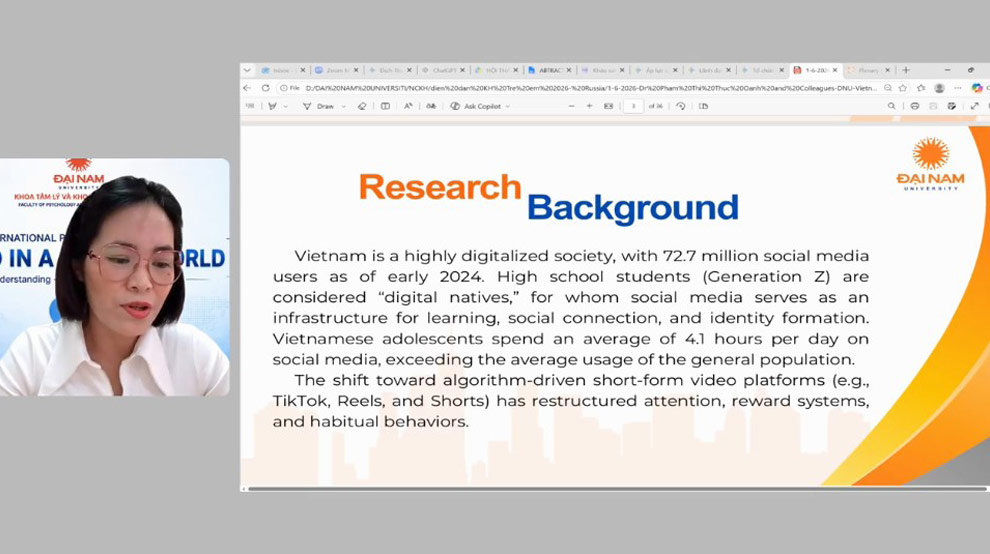Viewport: 990px width, 554px height.
Task: Open the Draw tool options dropdown
Action: tap(343, 106)
